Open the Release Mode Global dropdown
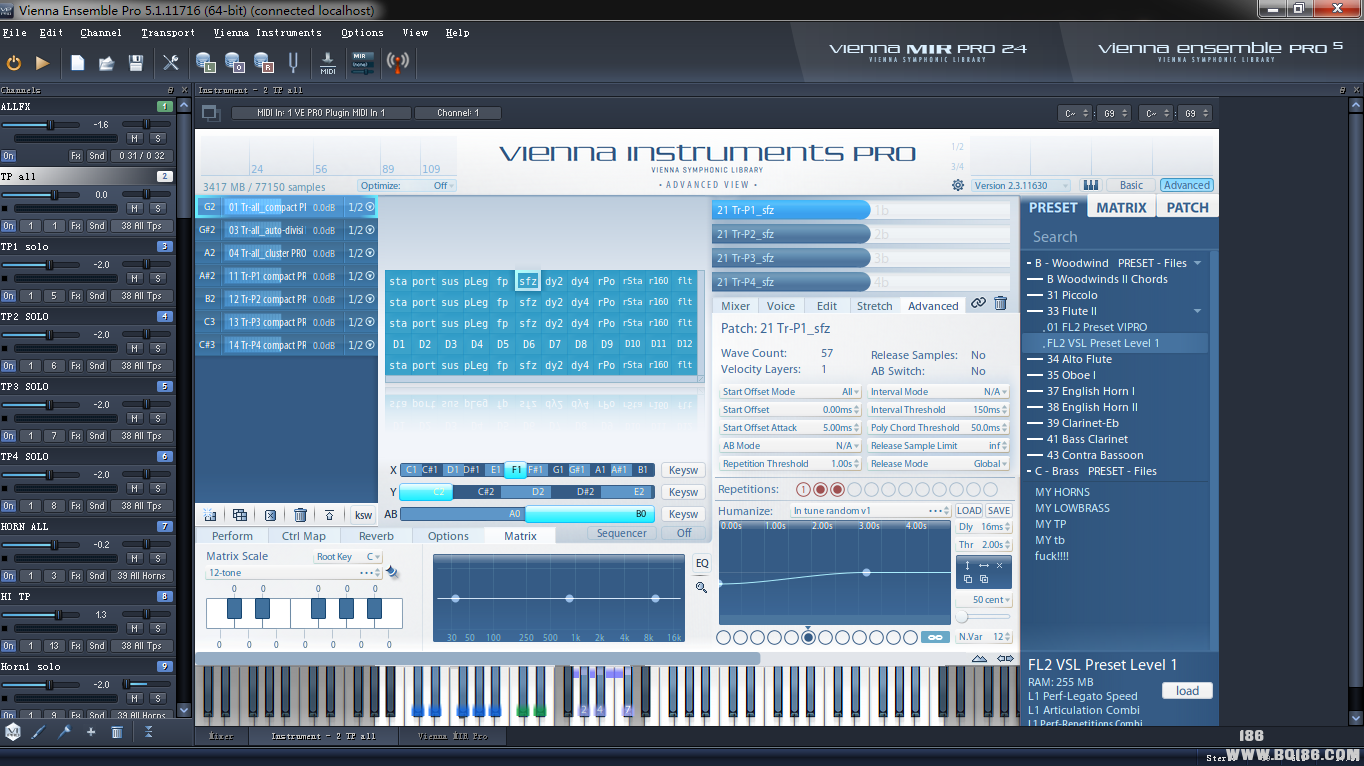This screenshot has height=766, width=1364. coord(938,464)
